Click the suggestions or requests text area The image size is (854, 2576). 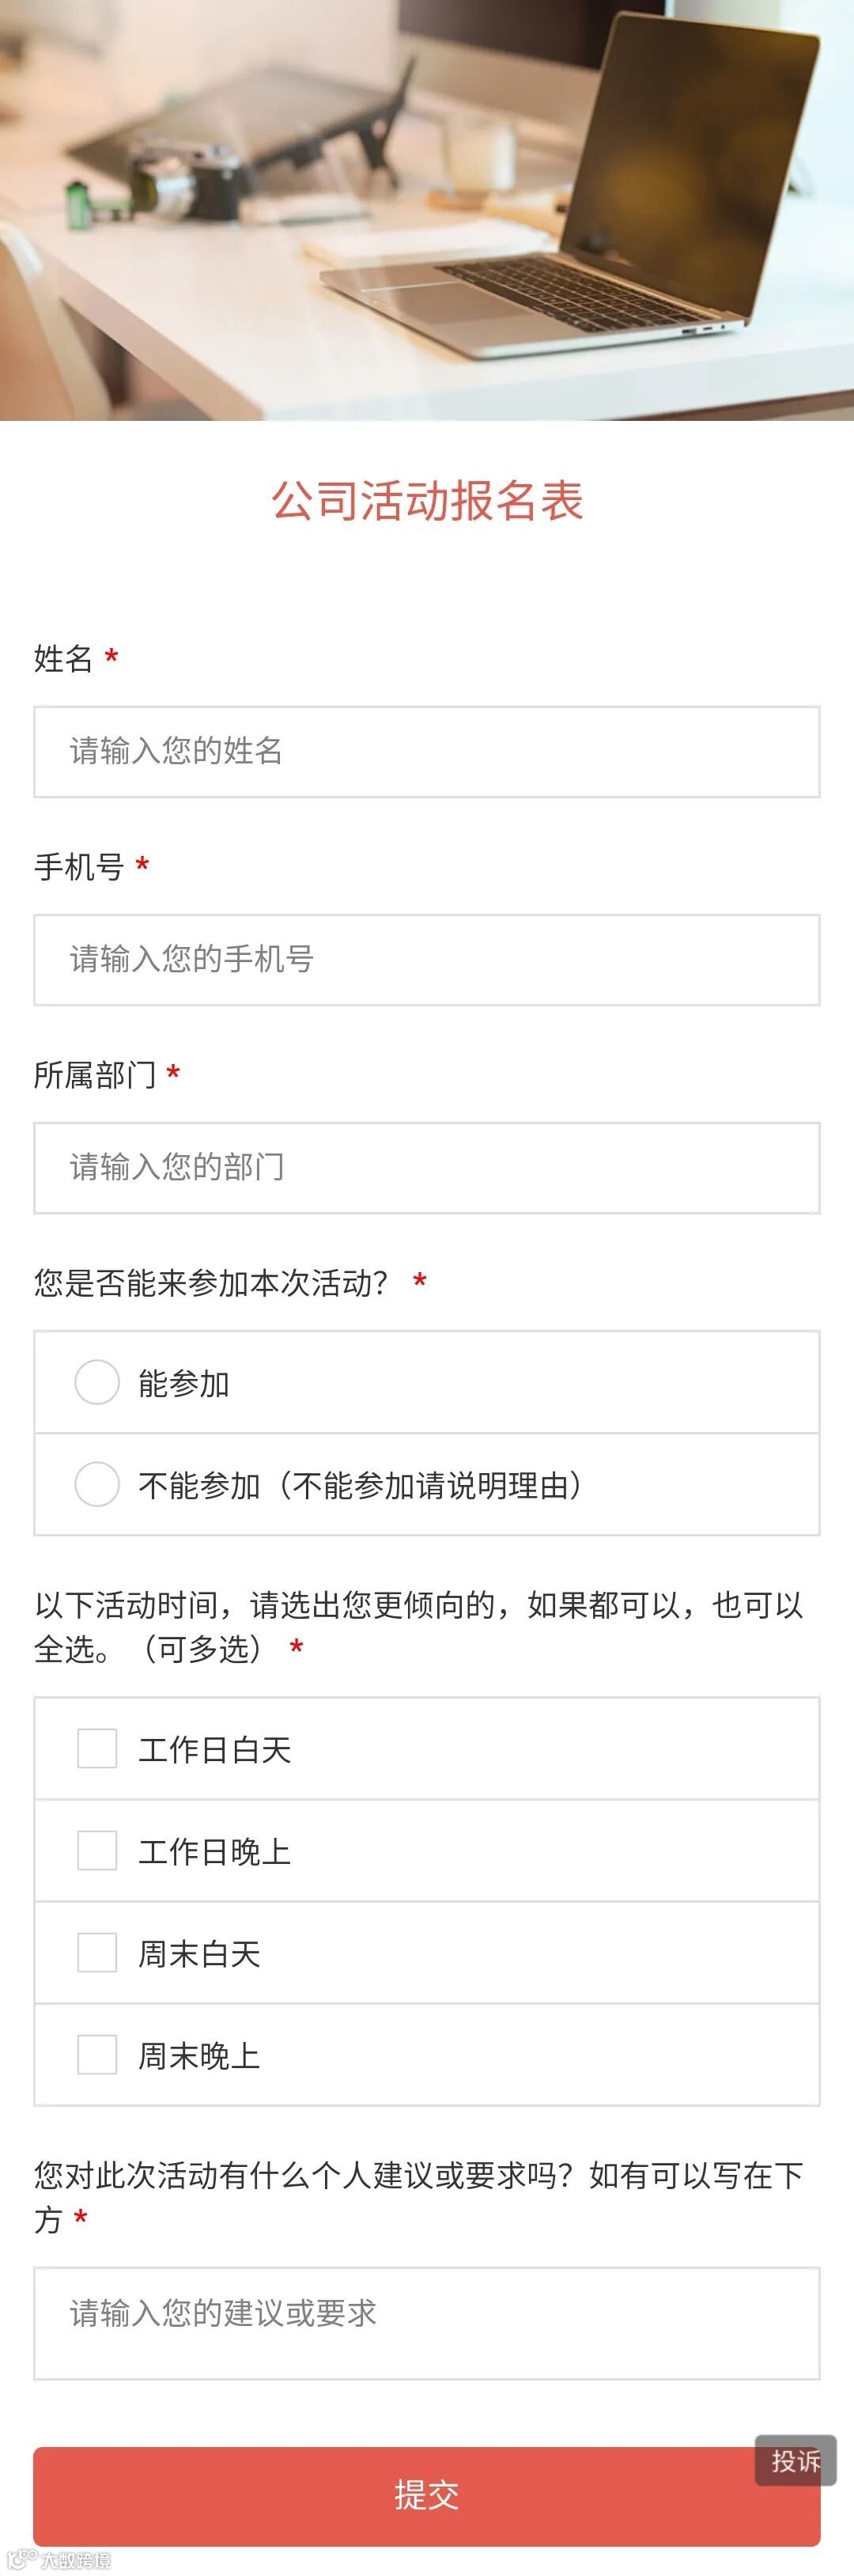point(427,2322)
